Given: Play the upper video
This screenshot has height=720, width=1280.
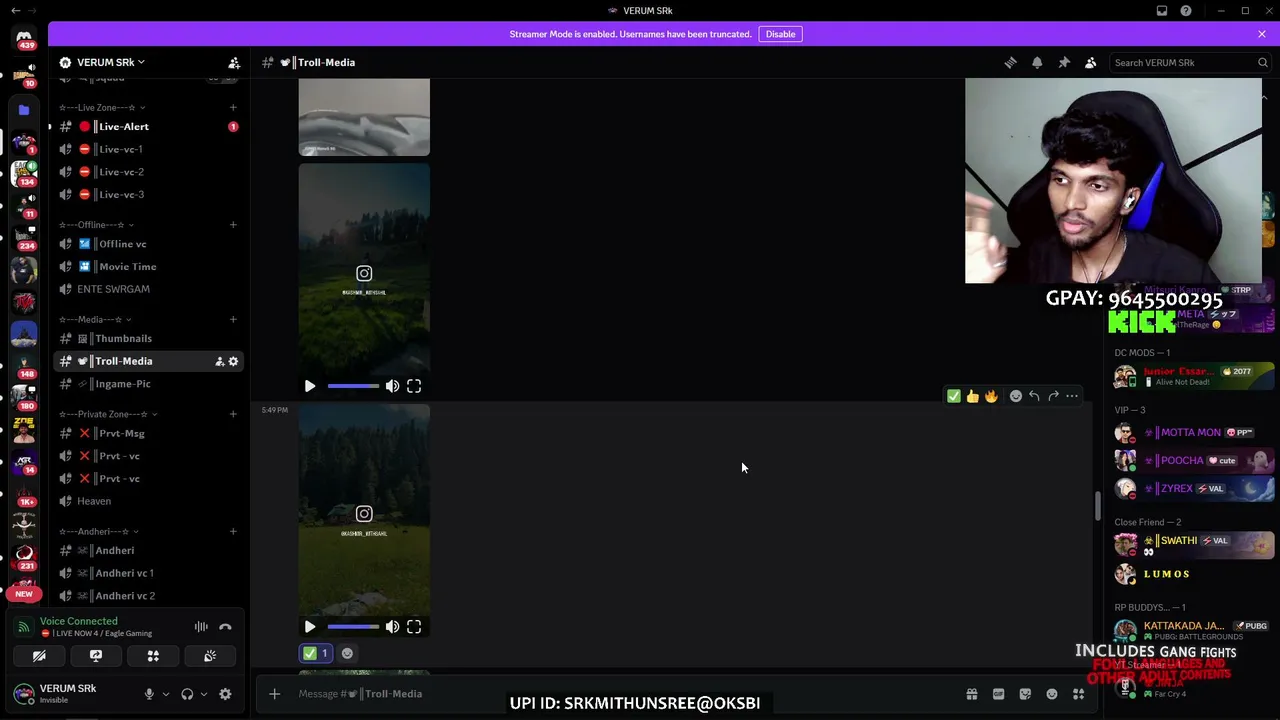Looking at the screenshot, I should tap(310, 386).
